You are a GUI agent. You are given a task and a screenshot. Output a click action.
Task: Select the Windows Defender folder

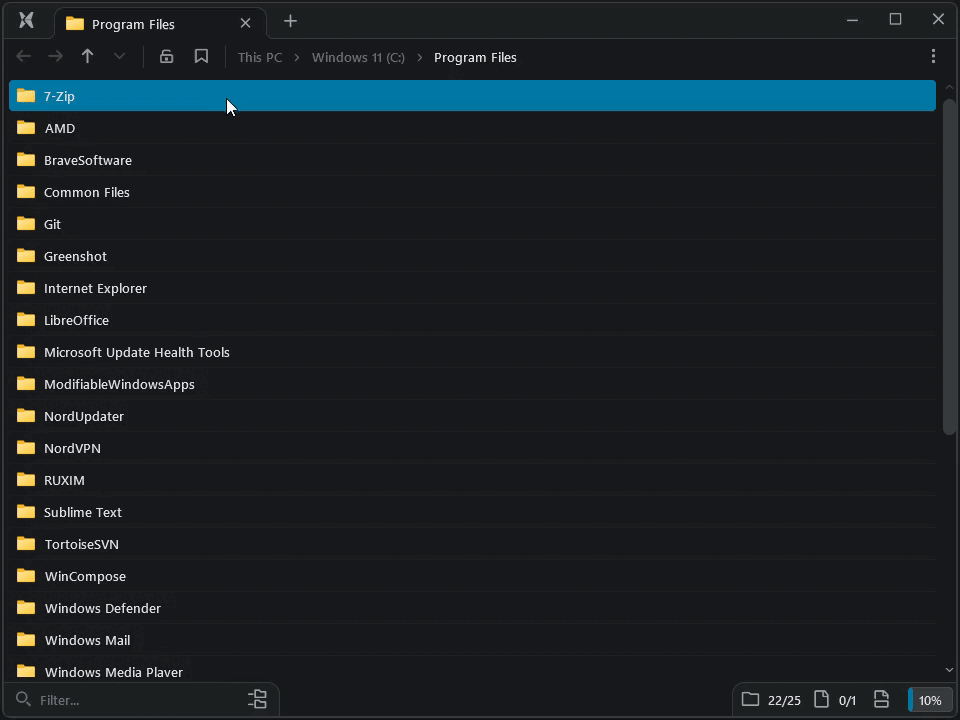[472, 608]
